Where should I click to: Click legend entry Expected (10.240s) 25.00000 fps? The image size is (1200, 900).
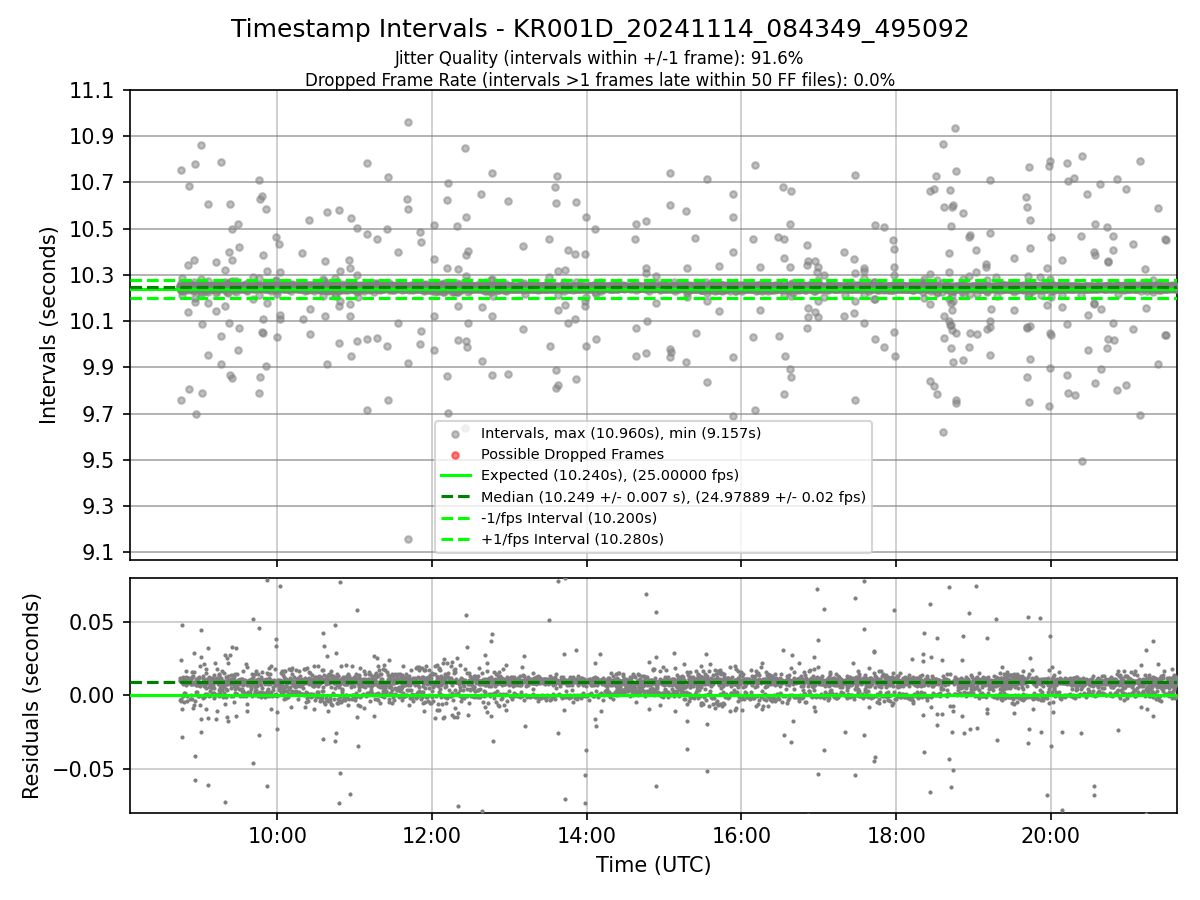610,475
